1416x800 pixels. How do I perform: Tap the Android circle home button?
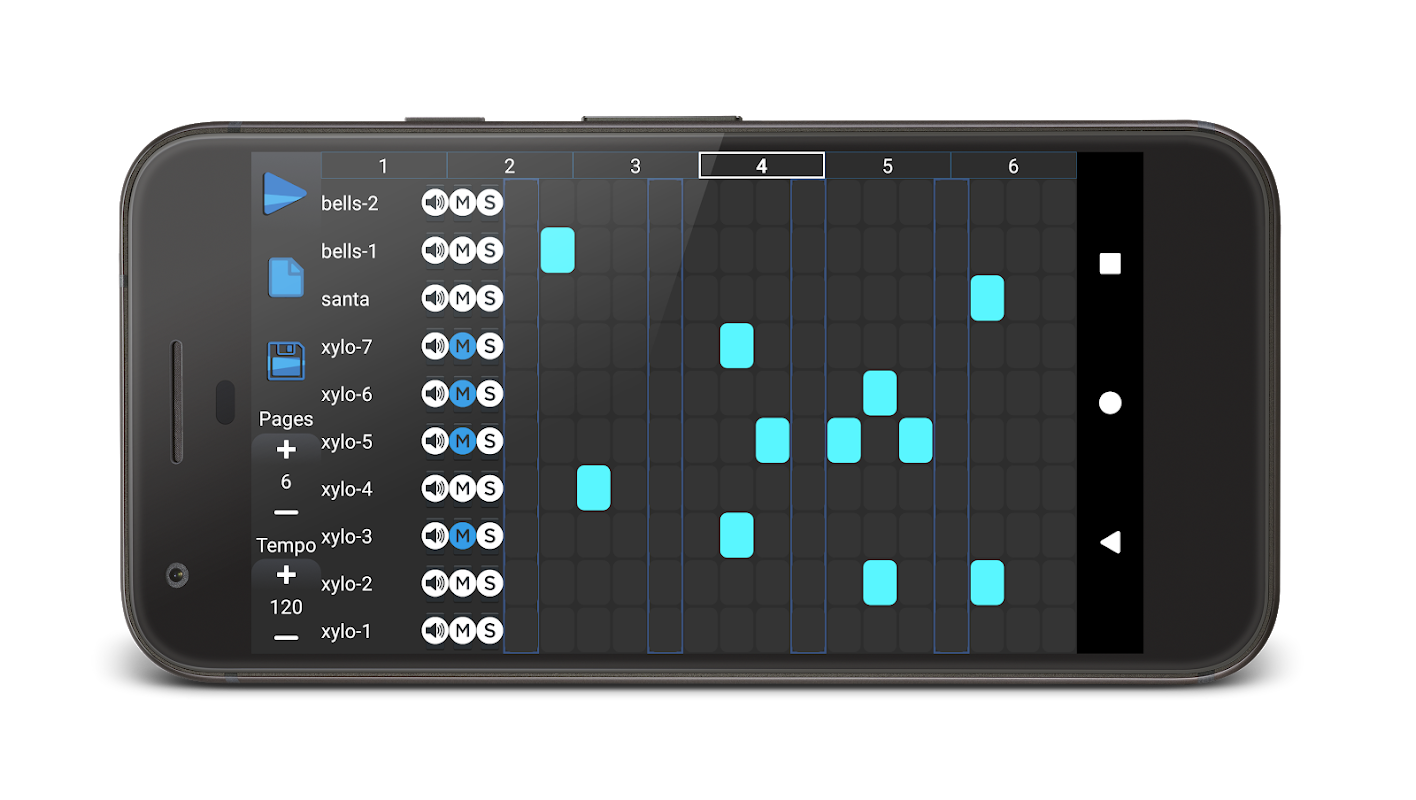pyautogui.click(x=1110, y=403)
